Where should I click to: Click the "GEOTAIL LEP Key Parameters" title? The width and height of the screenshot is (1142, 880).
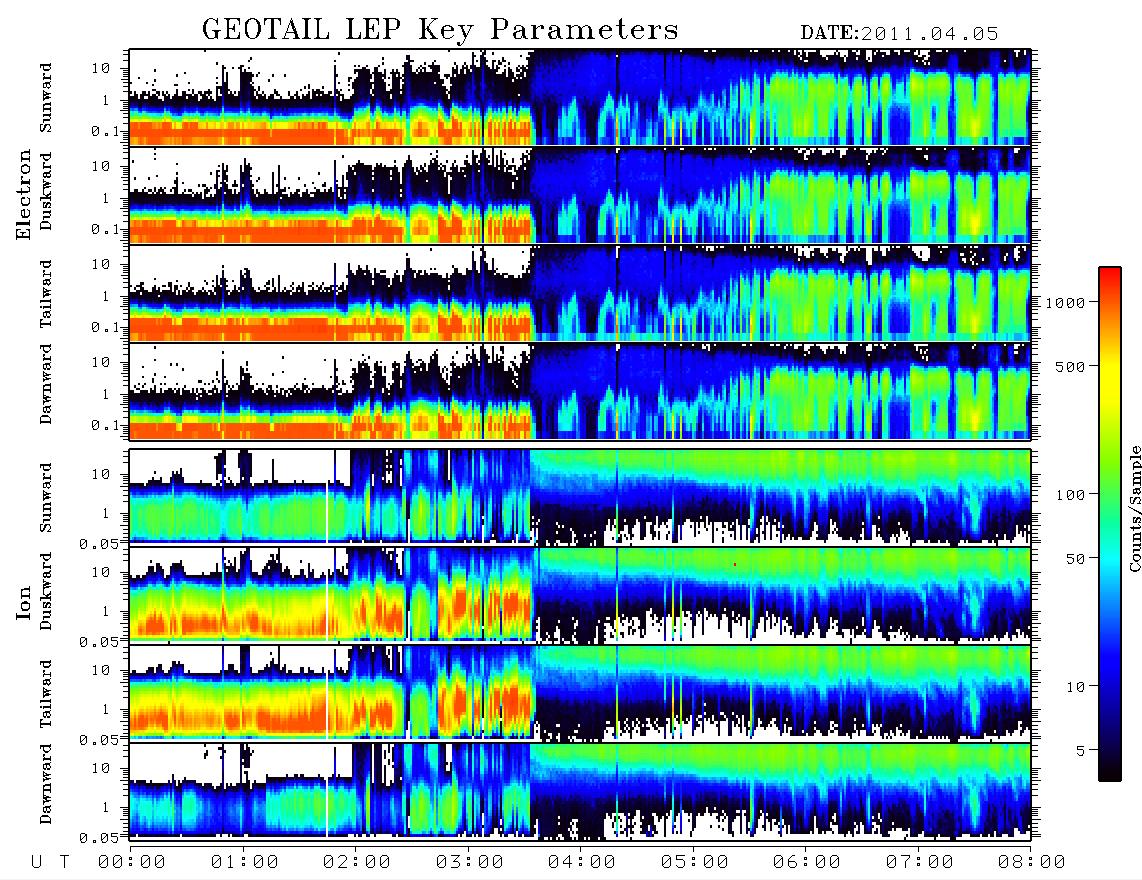pos(440,30)
